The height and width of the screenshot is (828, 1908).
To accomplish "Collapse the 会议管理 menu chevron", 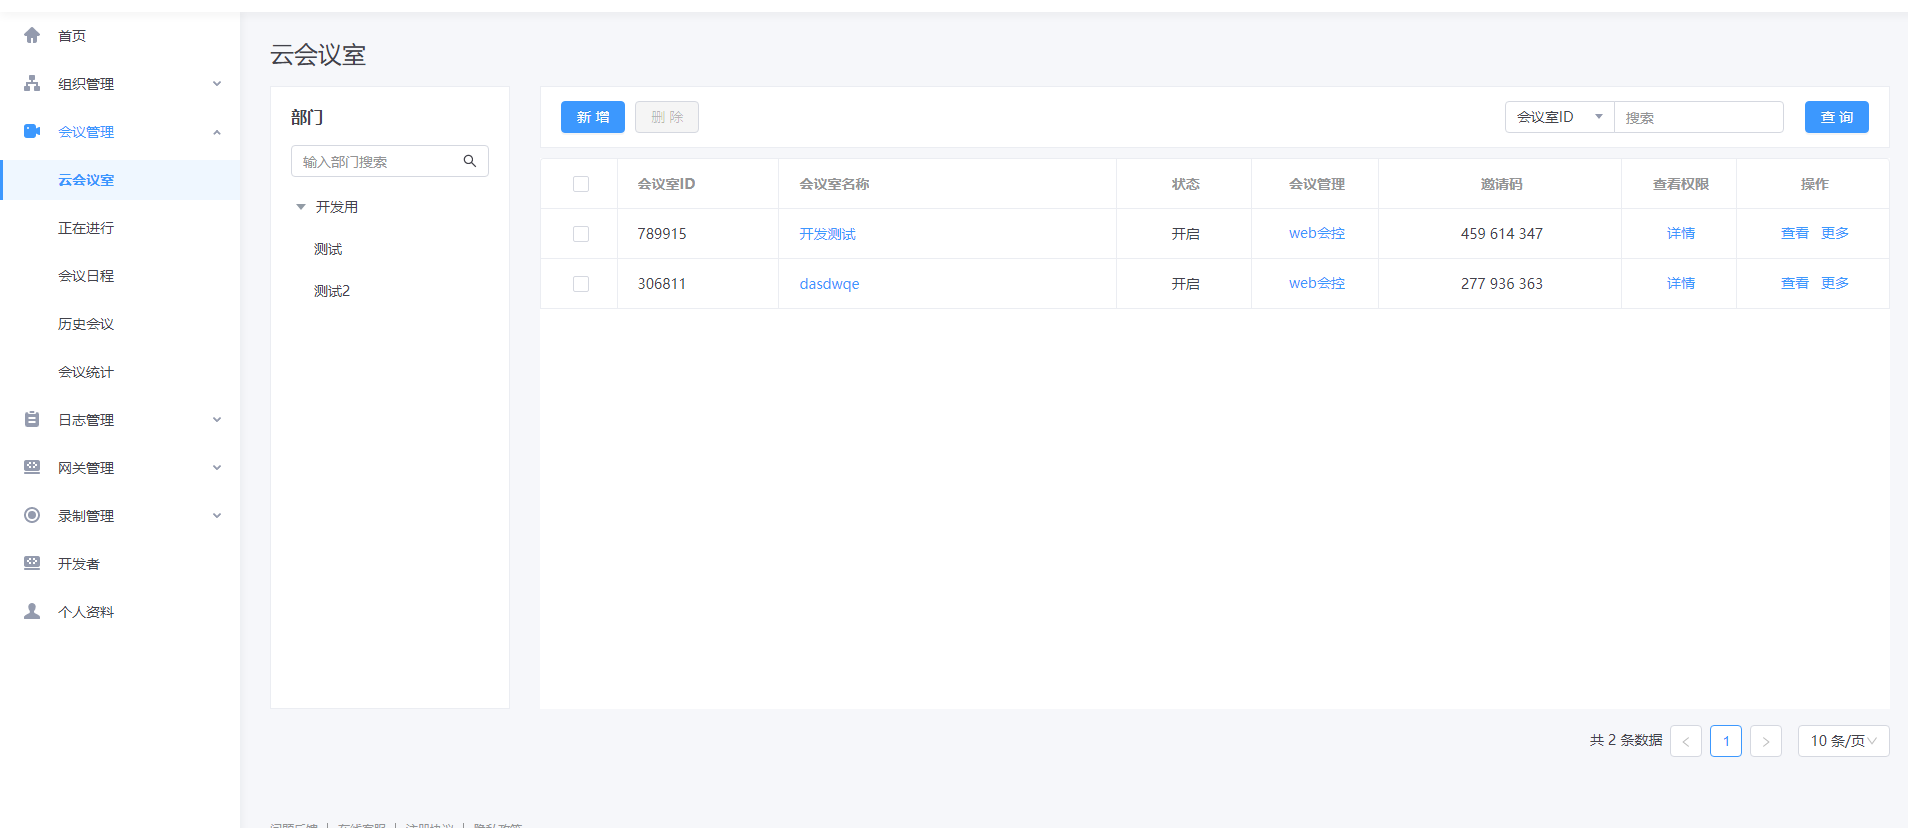I will click(x=217, y=132).
